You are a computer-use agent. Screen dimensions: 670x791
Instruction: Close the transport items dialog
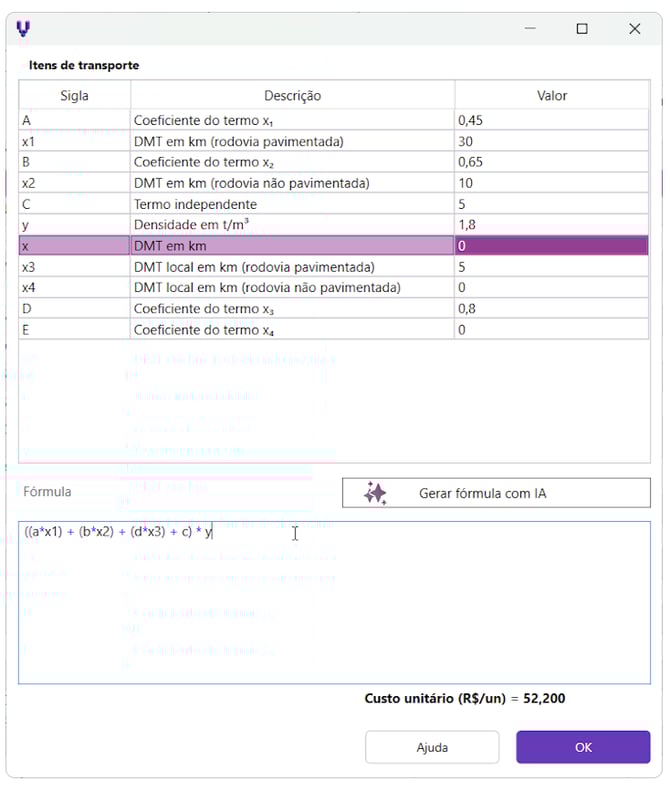[634, 29]
